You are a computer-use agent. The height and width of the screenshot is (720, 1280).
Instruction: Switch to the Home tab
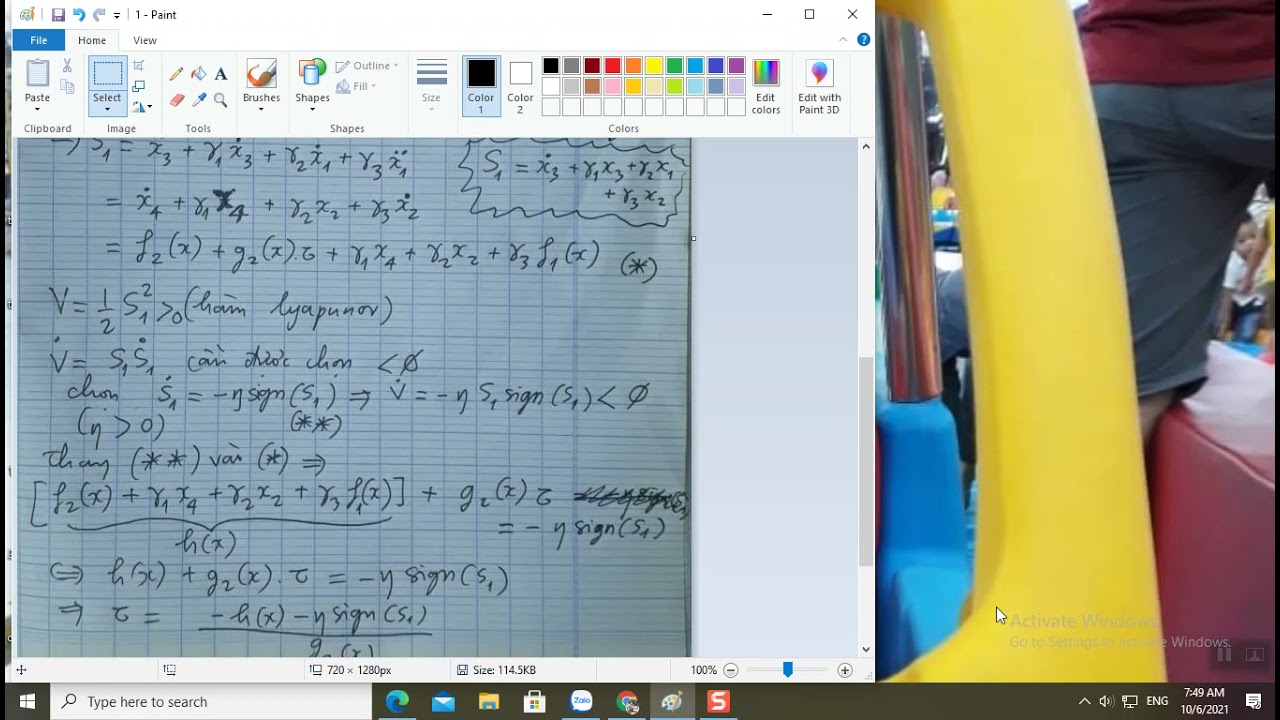92,40
